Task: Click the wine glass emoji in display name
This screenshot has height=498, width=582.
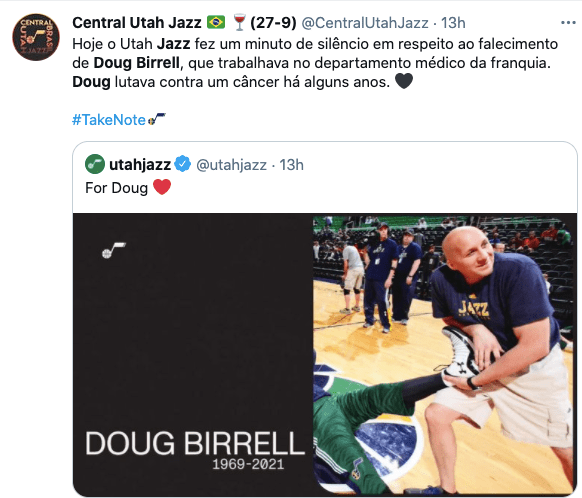Action: click(x=239, y=22)
